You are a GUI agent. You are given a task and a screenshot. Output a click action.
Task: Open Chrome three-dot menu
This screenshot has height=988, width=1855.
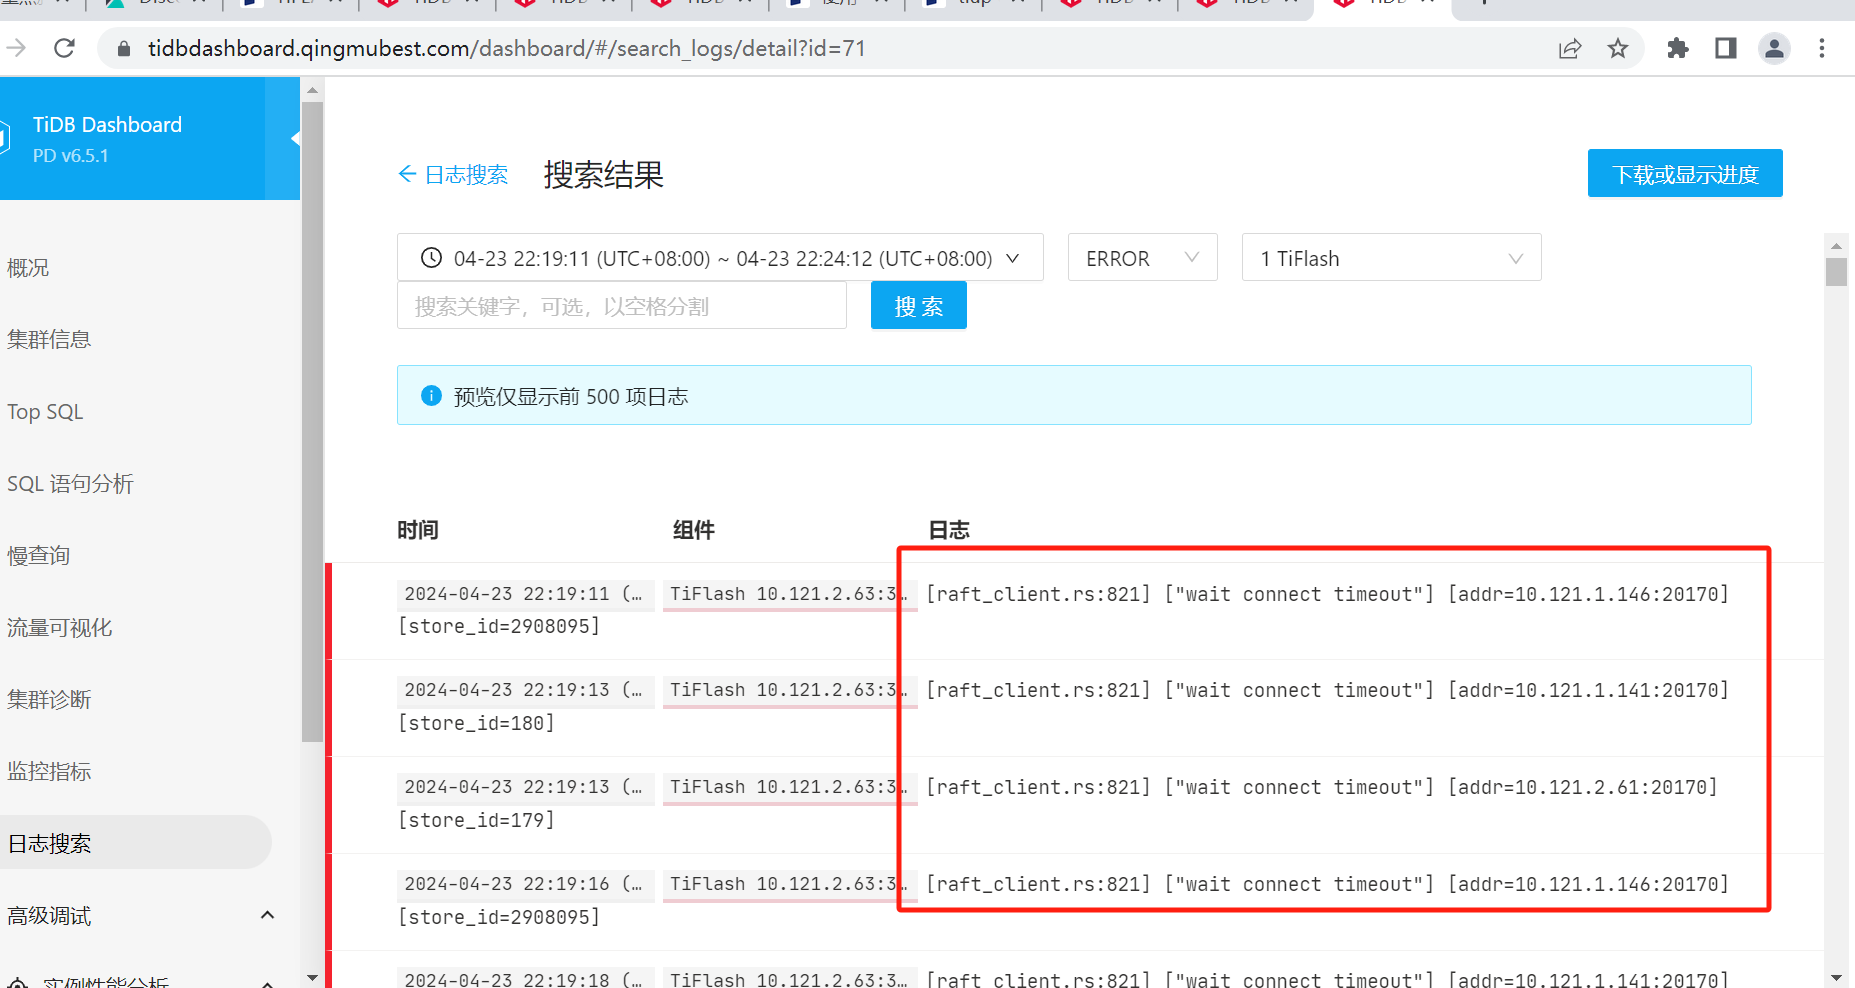click(1822, 48)
